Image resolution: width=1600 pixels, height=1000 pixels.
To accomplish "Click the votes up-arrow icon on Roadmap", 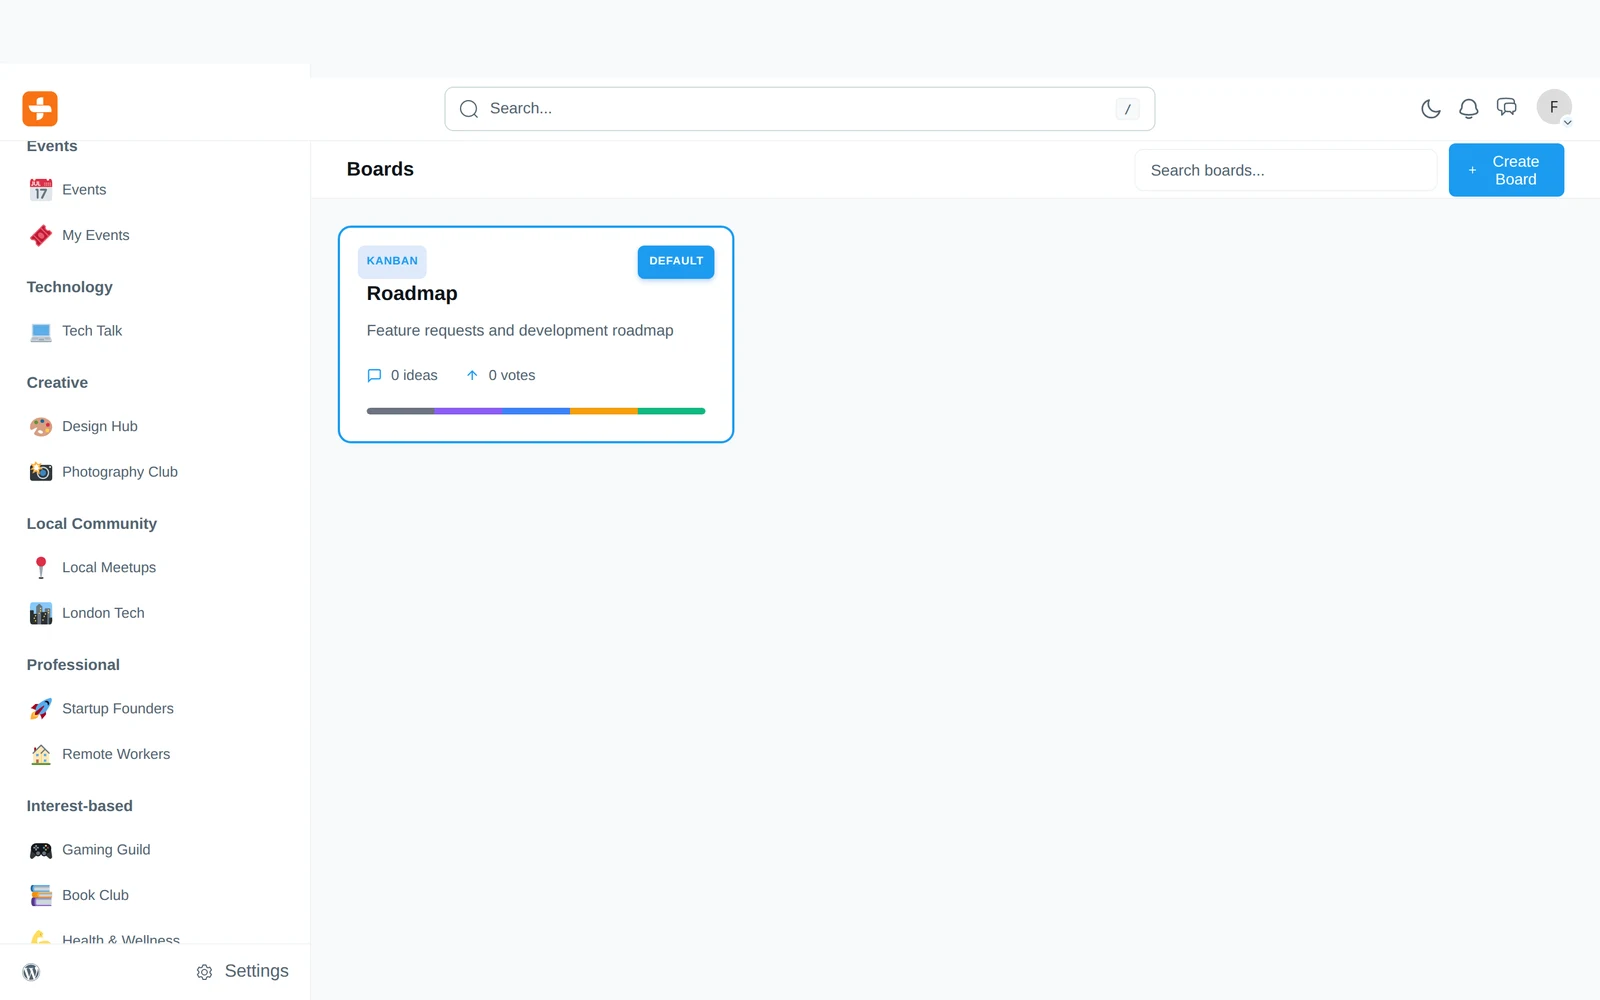I will click(x=472, y=375).
